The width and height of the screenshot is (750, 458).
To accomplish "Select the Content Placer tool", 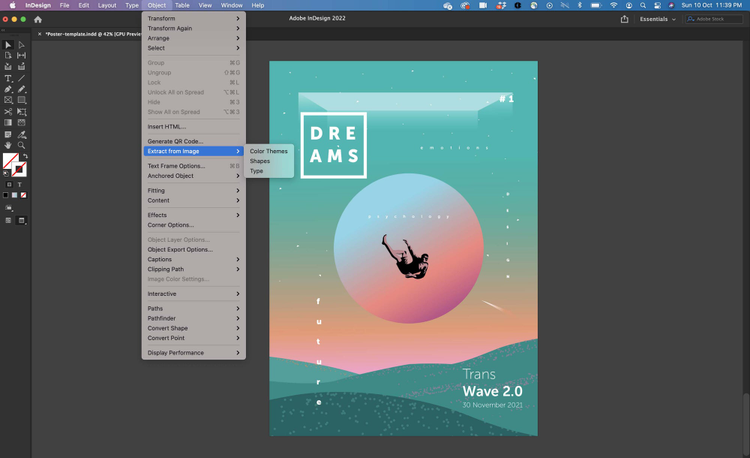I will [x=22, y=66].
